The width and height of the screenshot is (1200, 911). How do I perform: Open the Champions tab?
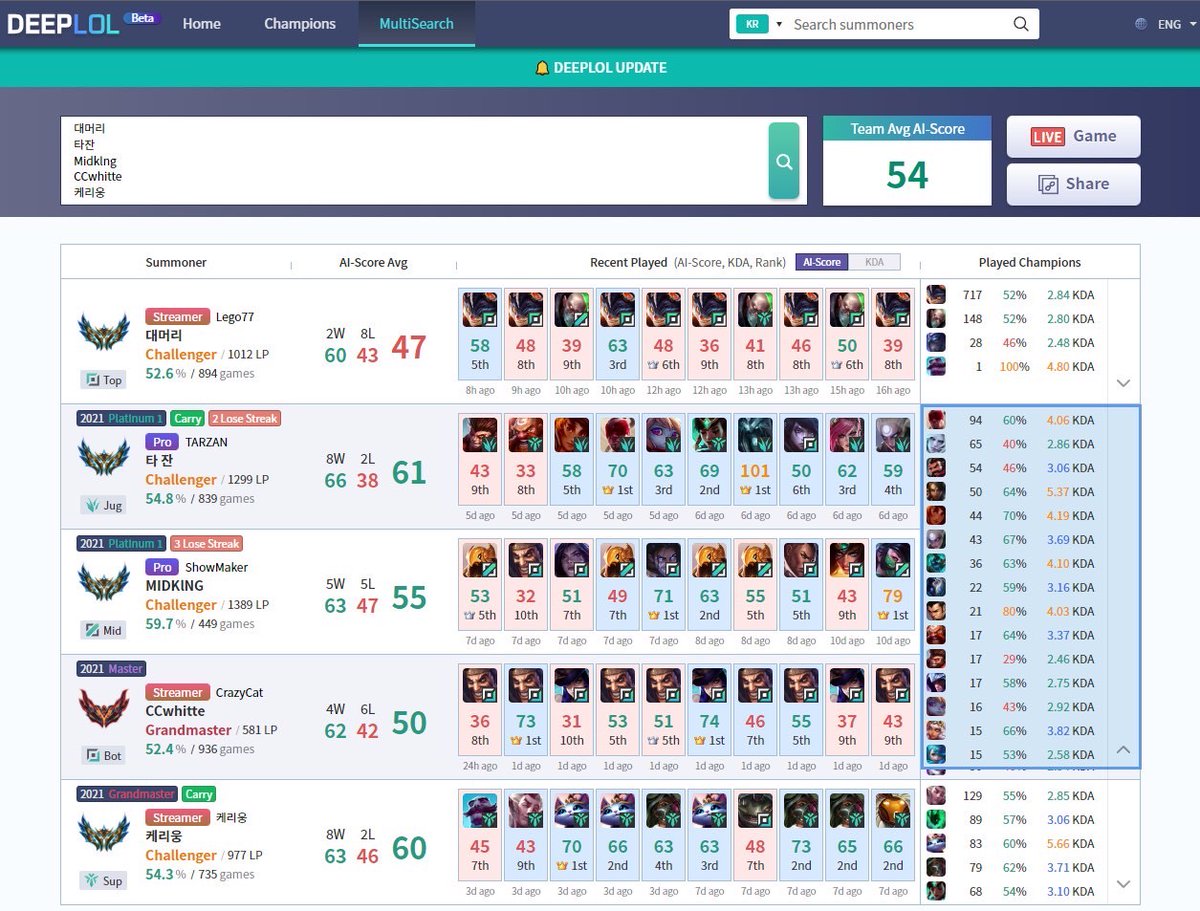pyautogui.click(x=300, y=24)
